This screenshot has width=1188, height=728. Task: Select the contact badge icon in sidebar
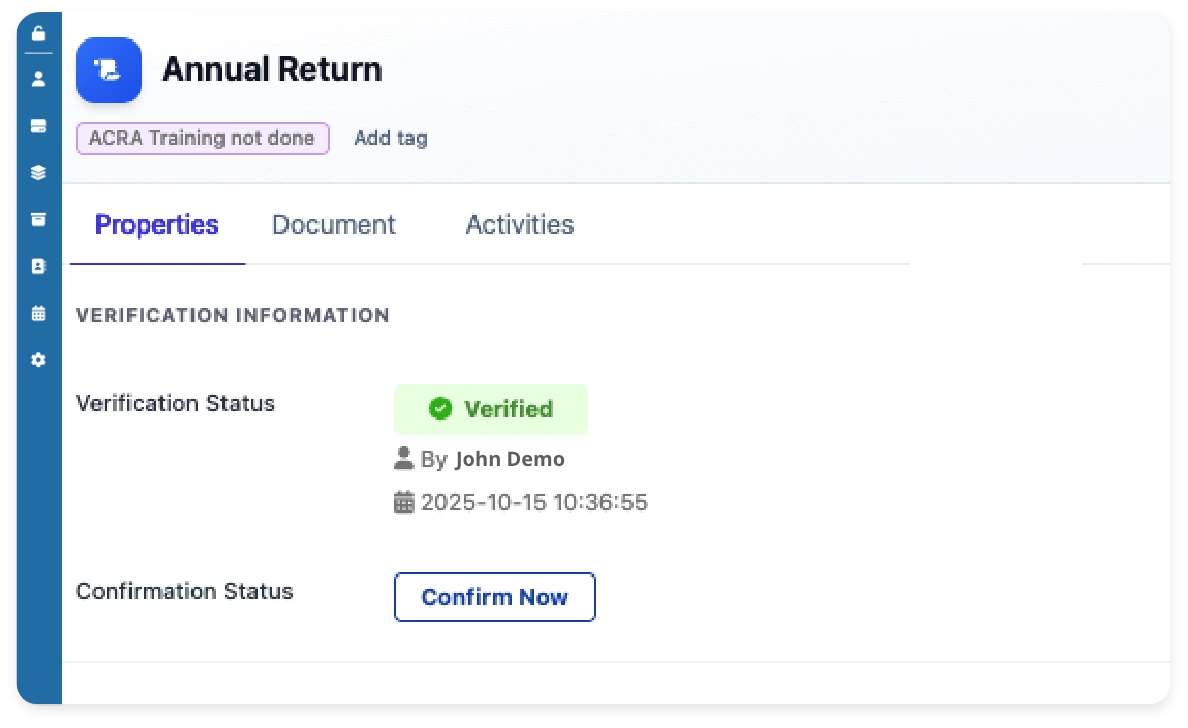coord(37,266)
